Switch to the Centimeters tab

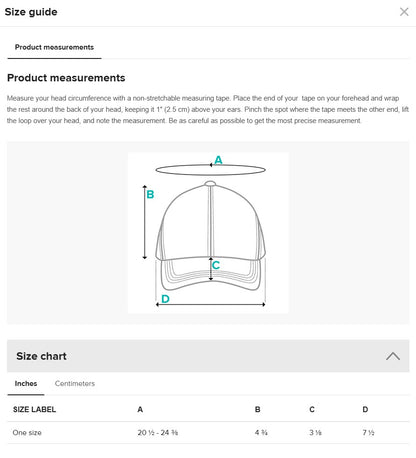pos(75,383)
